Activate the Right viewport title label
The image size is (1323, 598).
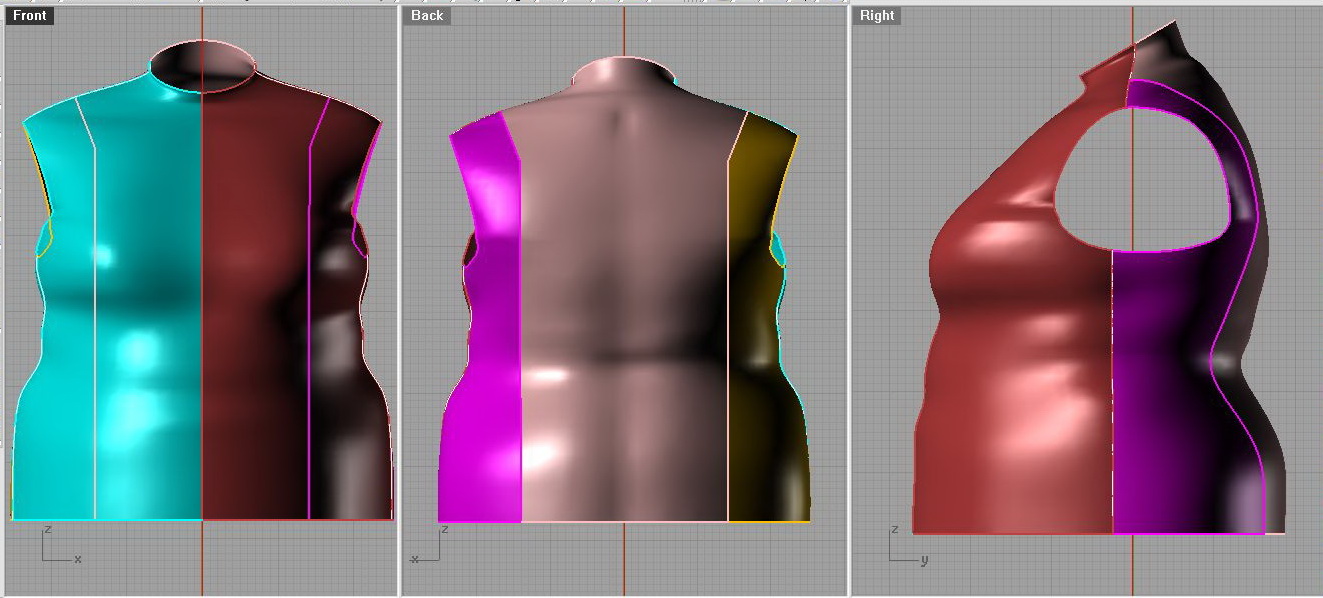877,16
